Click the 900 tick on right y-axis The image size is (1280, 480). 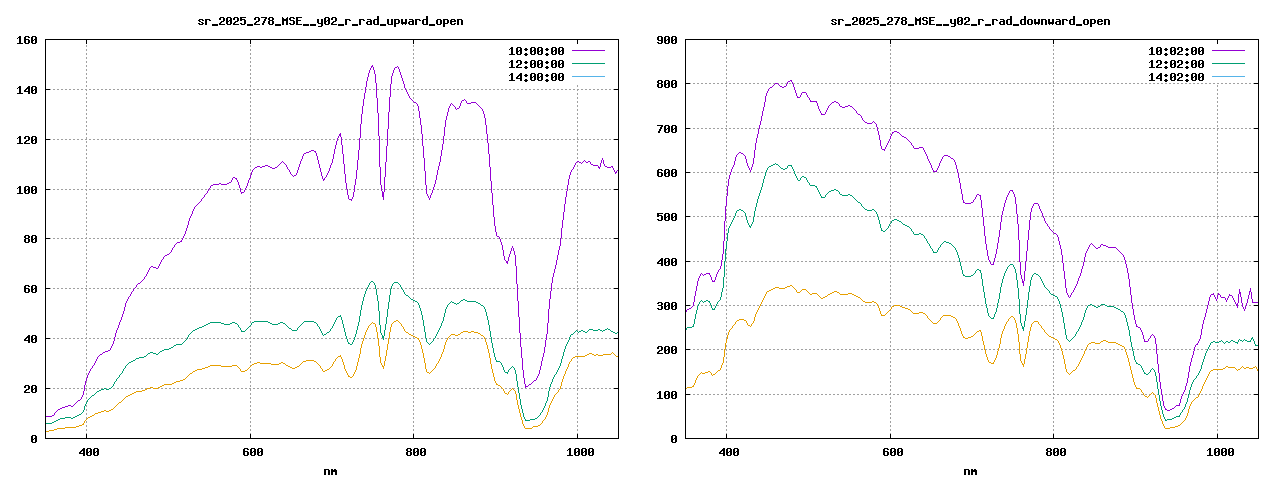(667, 40)
